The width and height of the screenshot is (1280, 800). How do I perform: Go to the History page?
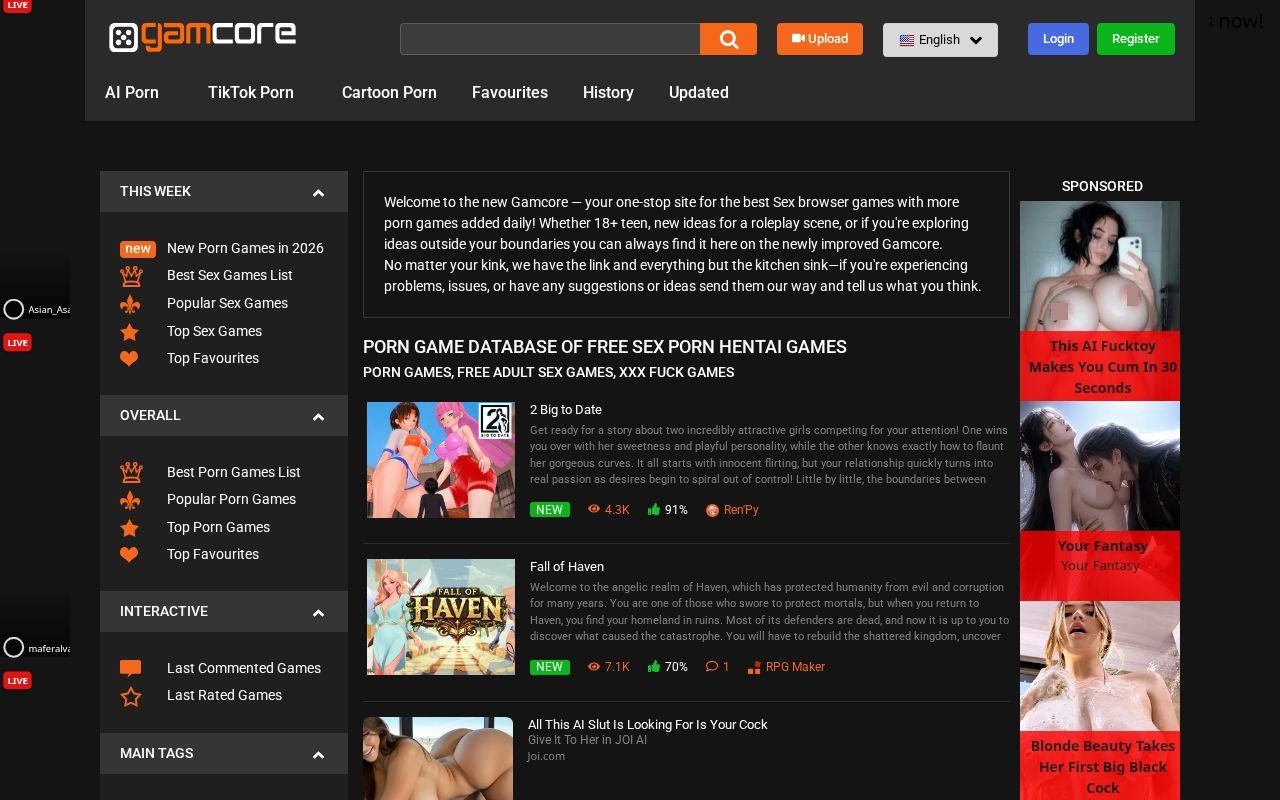tap(608, 92)
